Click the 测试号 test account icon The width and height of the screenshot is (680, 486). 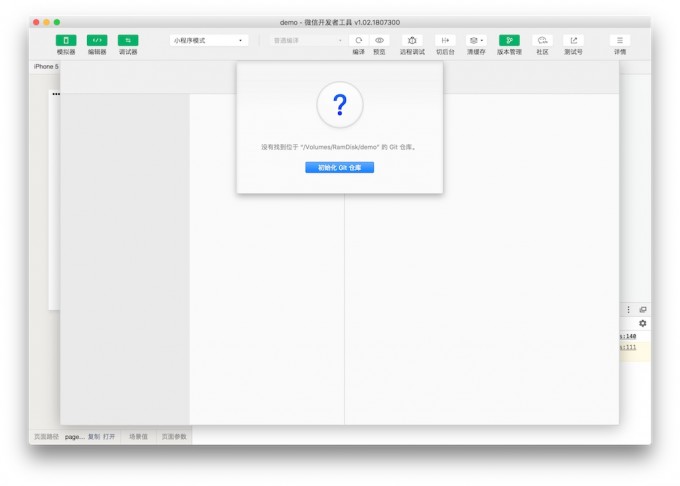tap(573, 40)
